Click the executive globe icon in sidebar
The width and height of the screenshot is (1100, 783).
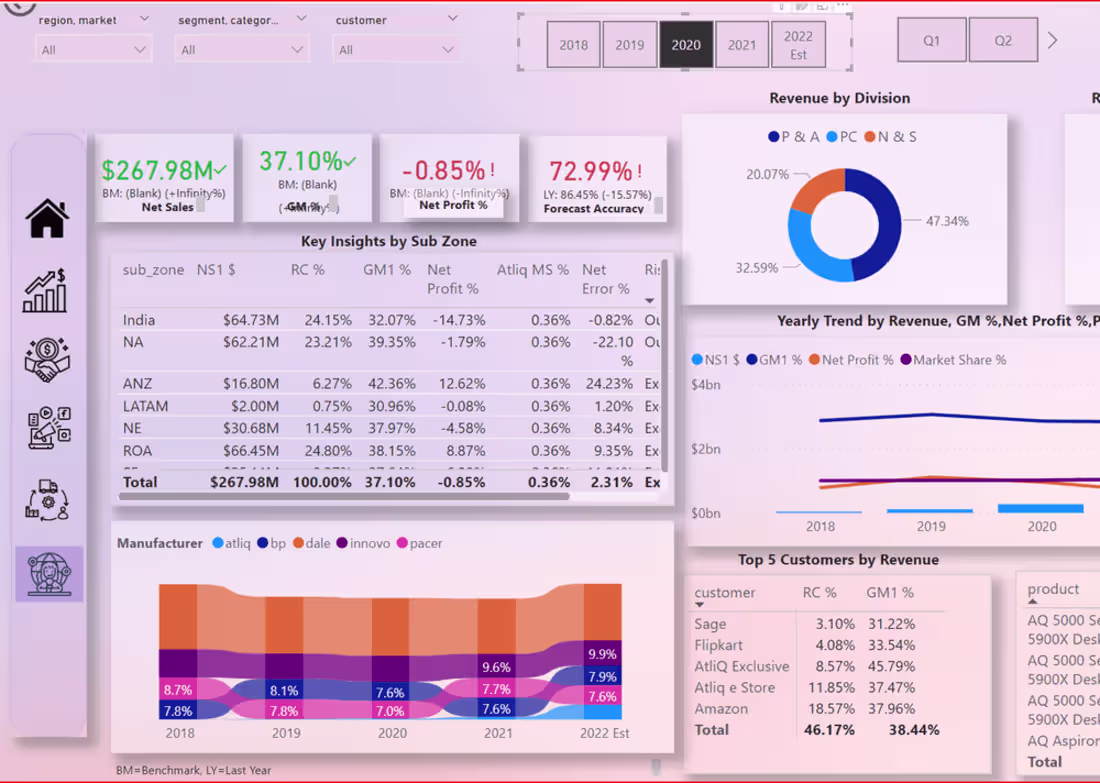(48, 573)
